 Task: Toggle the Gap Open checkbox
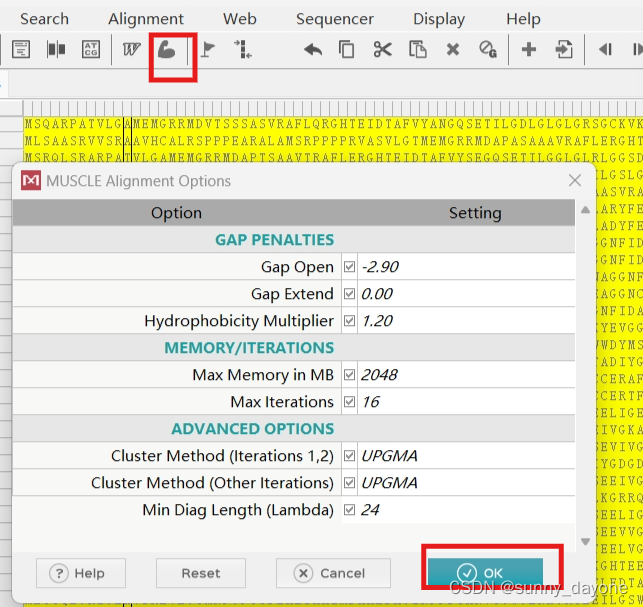pyautogui.click(x=349, y=267)
